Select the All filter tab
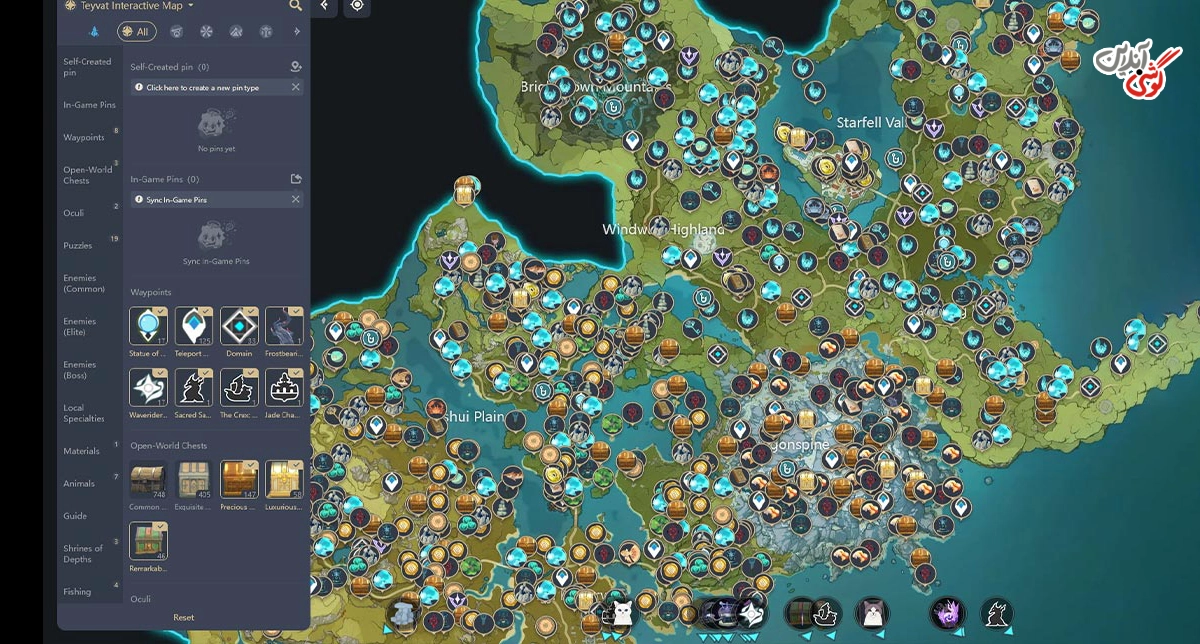The image size is (1200, 644). (x=137, y=32)
